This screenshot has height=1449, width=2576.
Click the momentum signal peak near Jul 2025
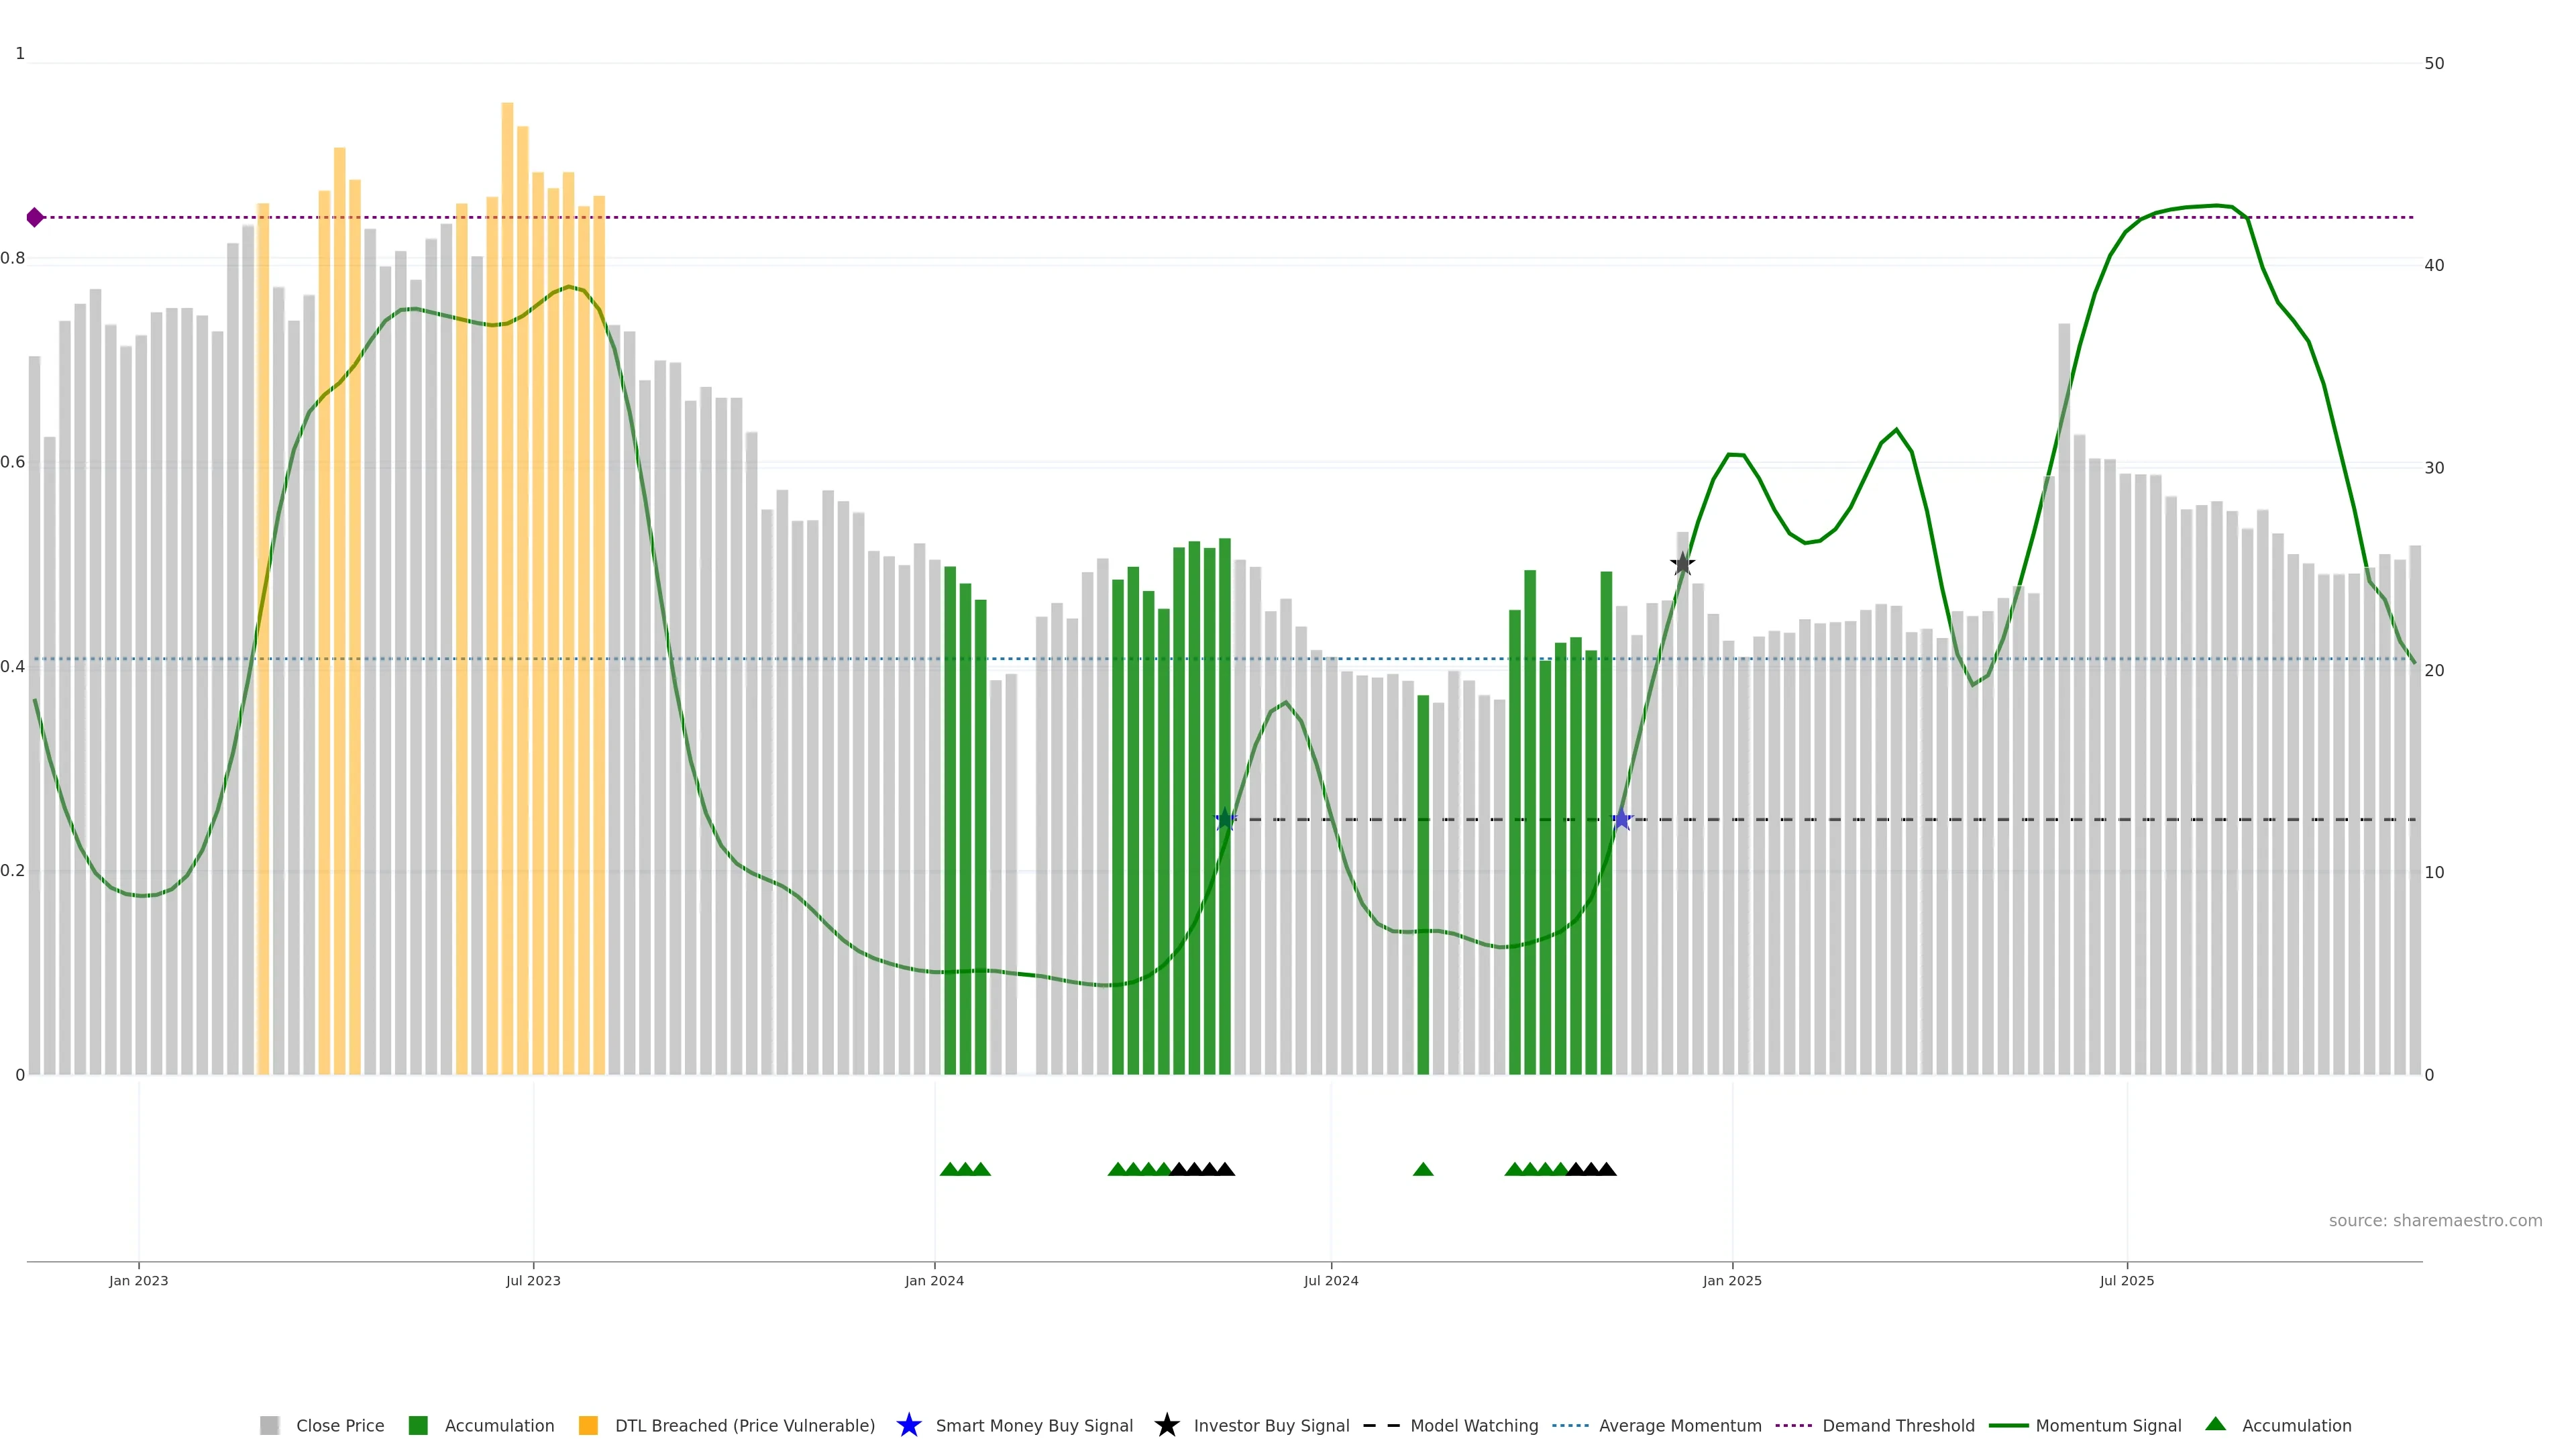pos(2216,206)
